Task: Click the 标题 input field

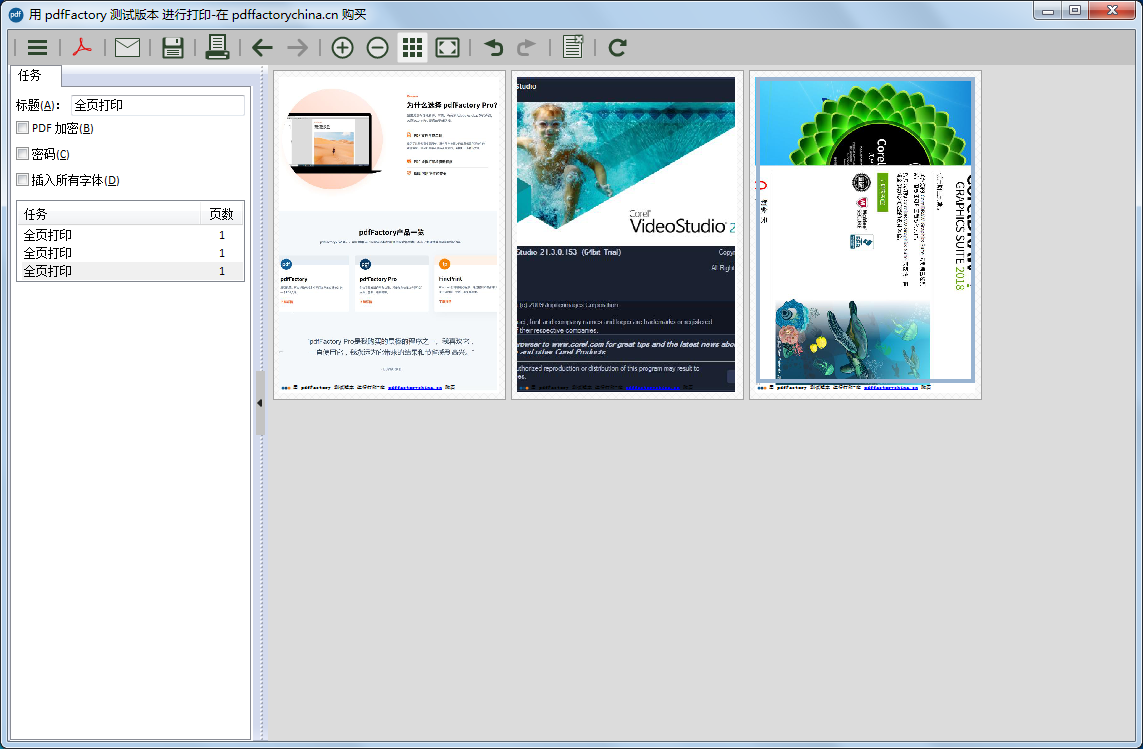Action: [x=158, y=105]
